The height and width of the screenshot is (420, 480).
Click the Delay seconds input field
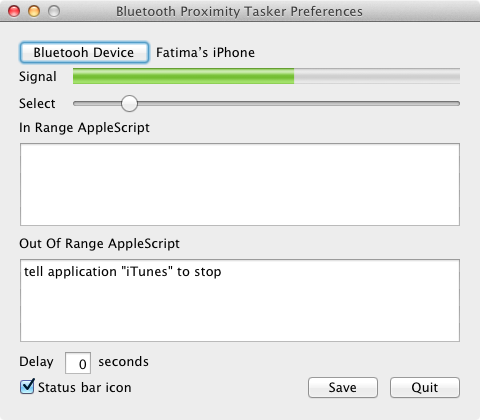point(78,363)
